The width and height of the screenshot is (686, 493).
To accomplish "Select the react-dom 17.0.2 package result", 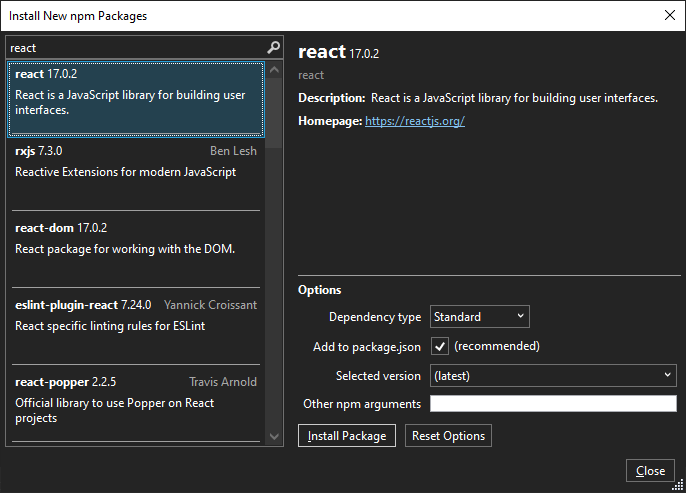I will click(x=136, y=251).
